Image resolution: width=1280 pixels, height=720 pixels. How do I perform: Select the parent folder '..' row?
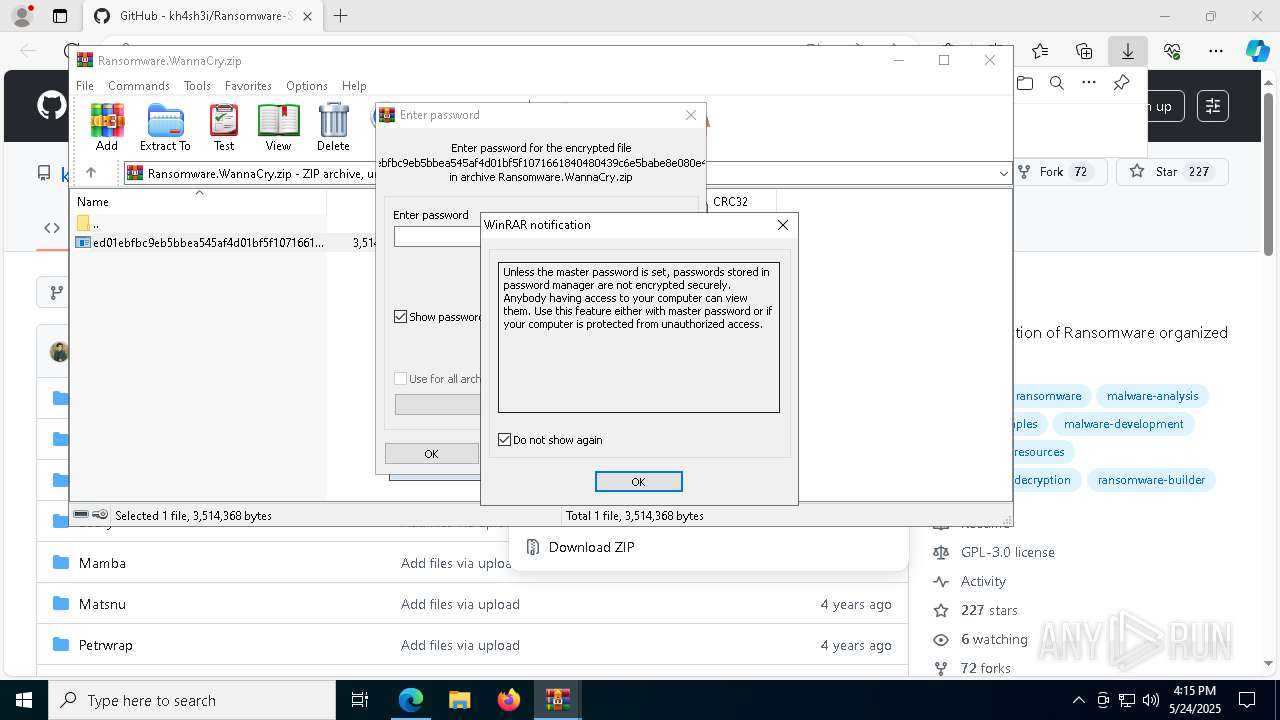pyautogui.click(x=200, y=223)
